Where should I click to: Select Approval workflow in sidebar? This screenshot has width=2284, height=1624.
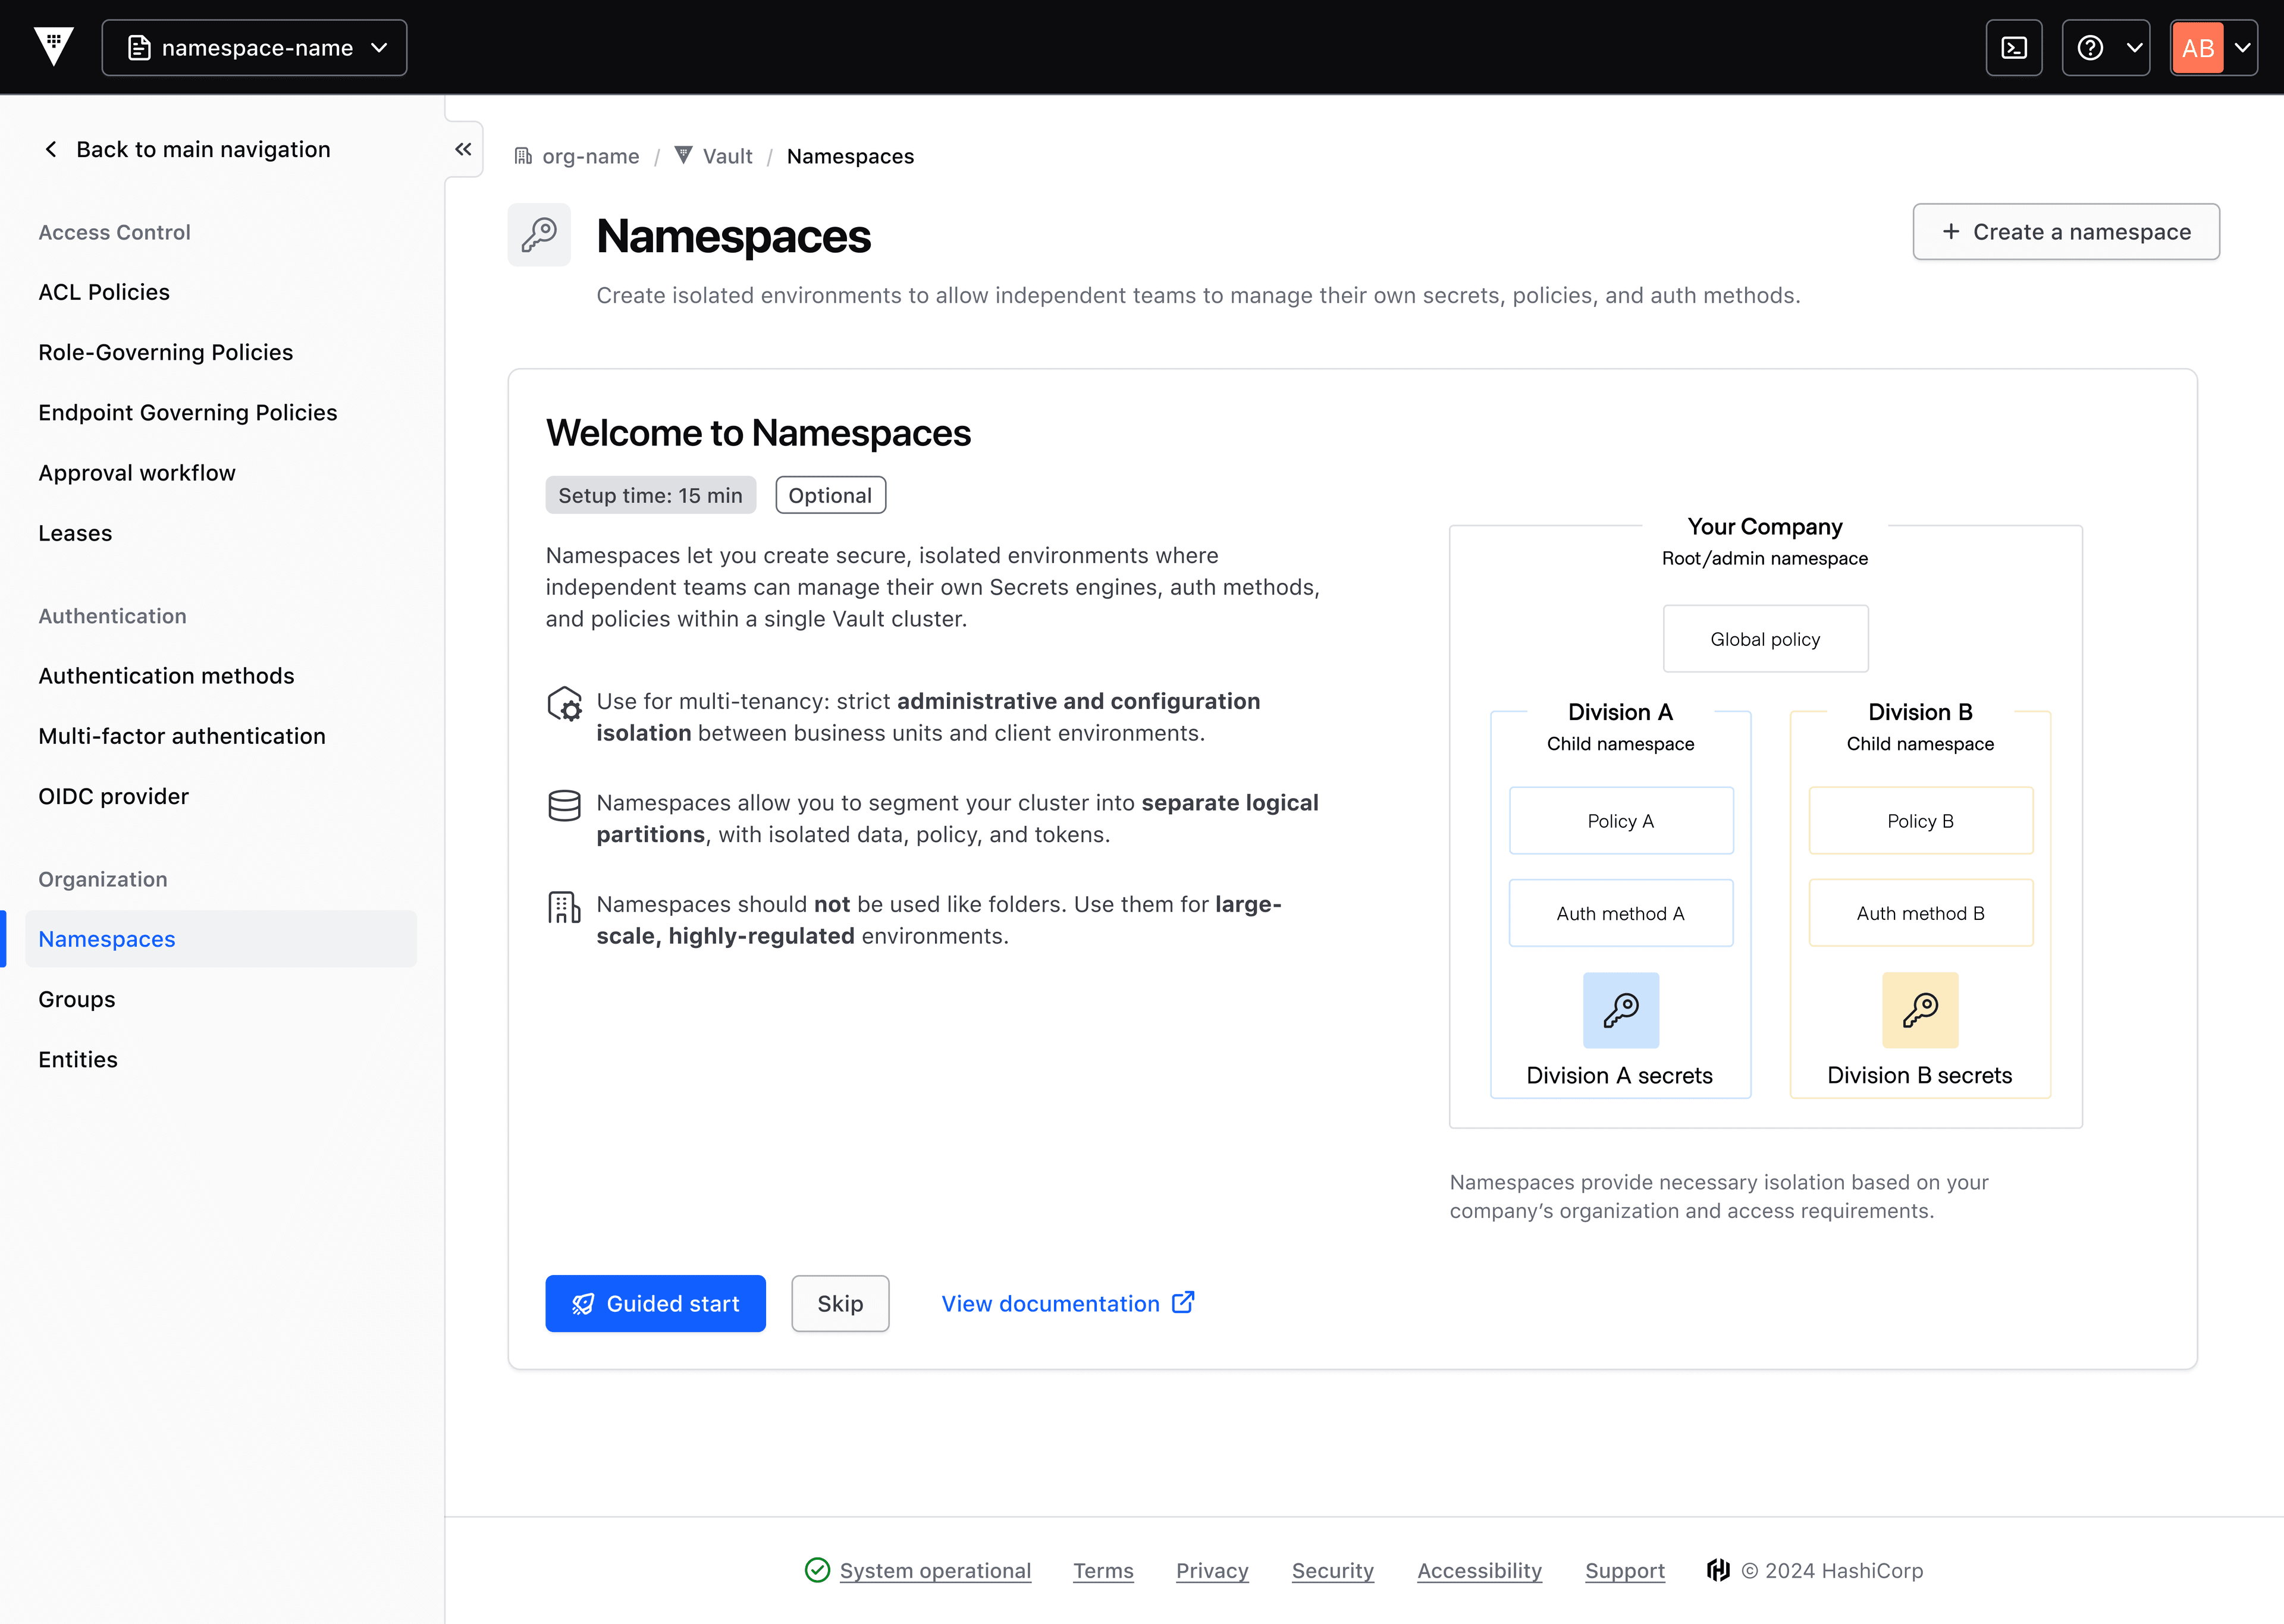click(x=137, y=473)
